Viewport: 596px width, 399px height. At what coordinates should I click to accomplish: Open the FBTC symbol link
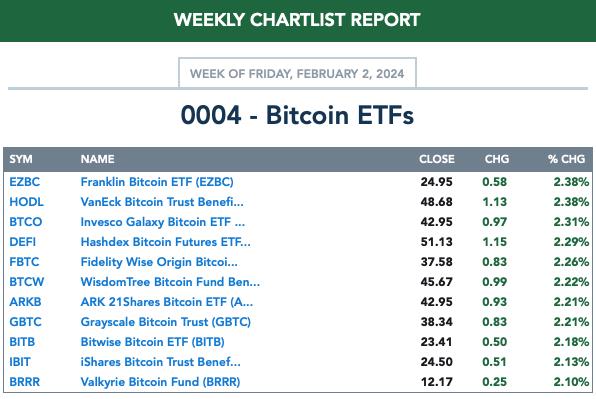pyautogui.click(x=24, y=262)
